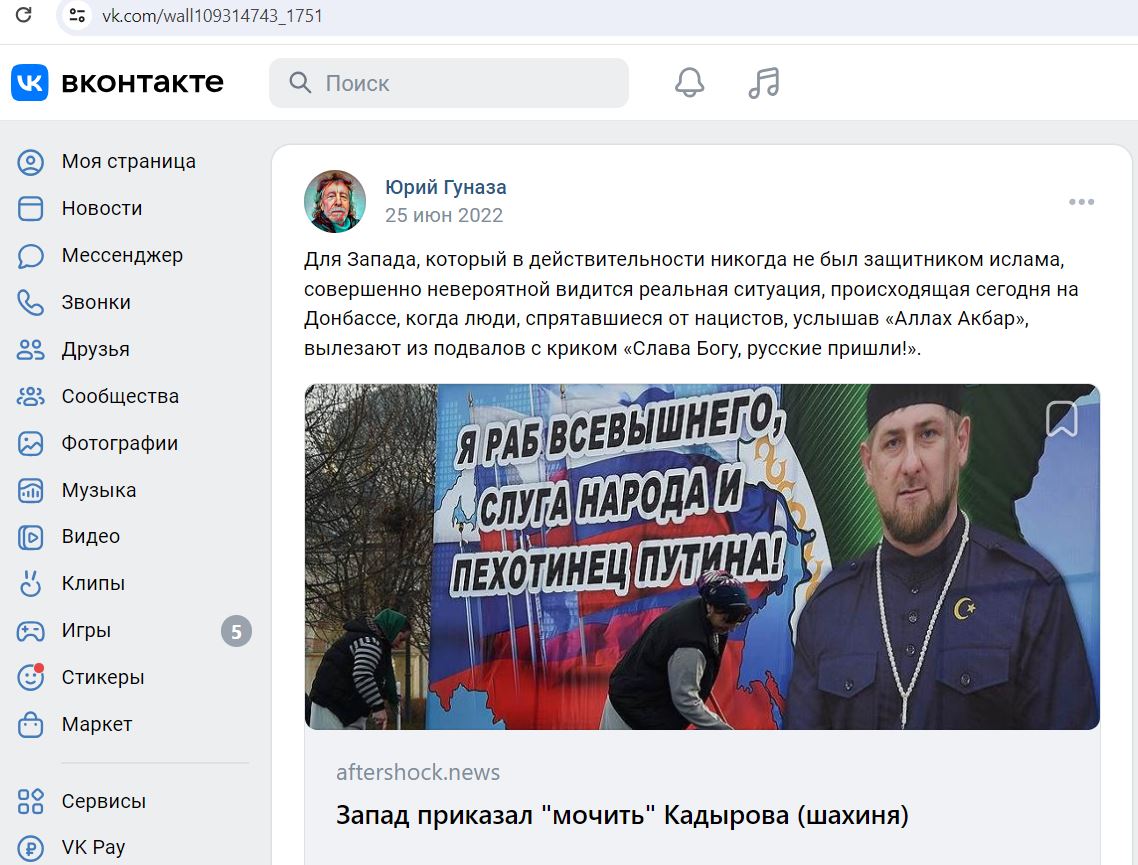Open author link Юрий Гуназа

[x=445, y=187]
